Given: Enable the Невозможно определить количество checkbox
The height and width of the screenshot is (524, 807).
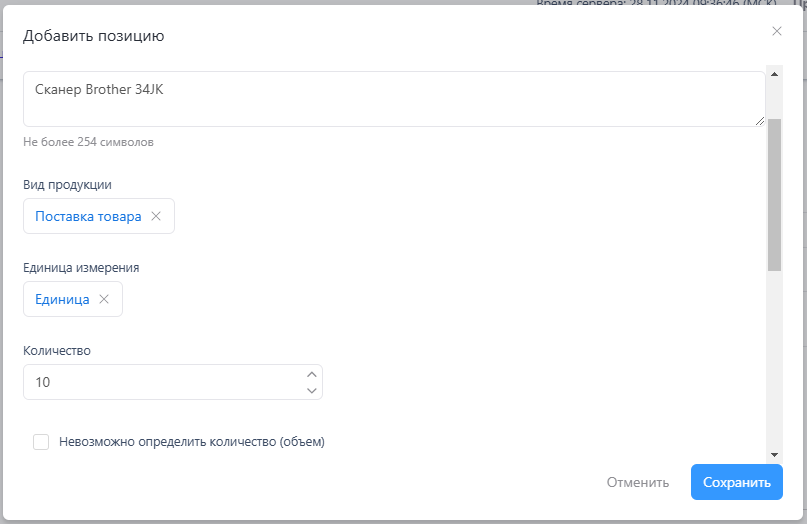Looking at the screenshot, I should (x=41, y=442).
